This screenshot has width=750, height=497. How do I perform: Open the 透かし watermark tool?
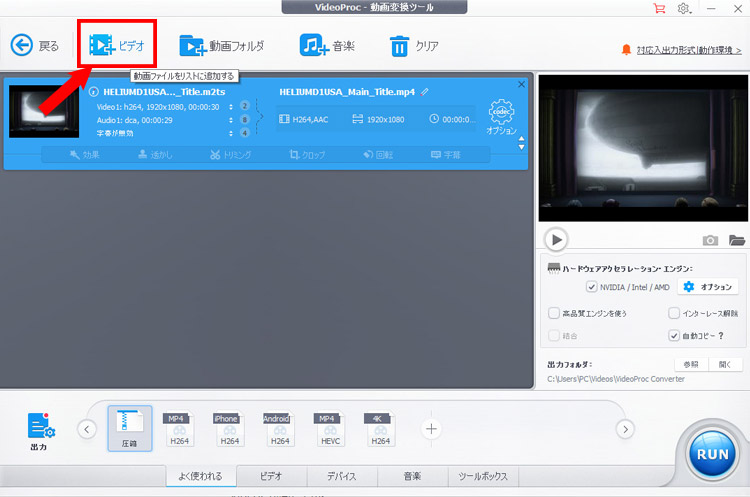pyautogui.click(x=155, y=155)
